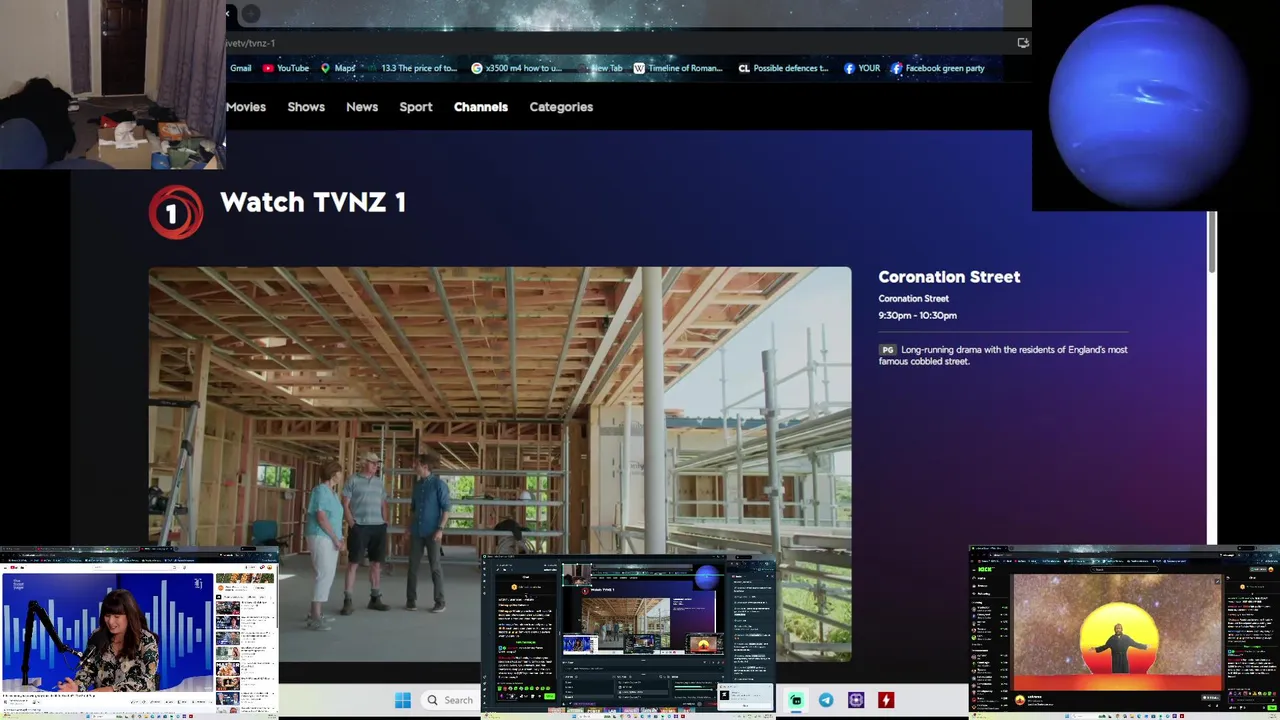Viewport: 1280px width, 720px height.
Task: Click the install app icon in address bar
Action: click(x=1022, y=43)
